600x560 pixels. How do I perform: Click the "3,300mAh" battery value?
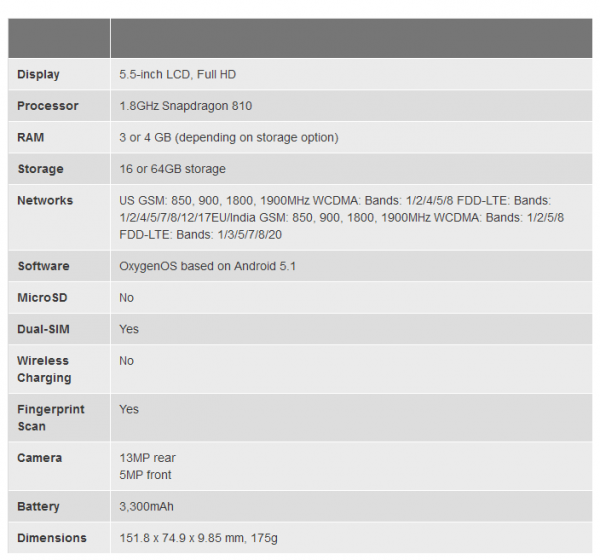(148, 507)
